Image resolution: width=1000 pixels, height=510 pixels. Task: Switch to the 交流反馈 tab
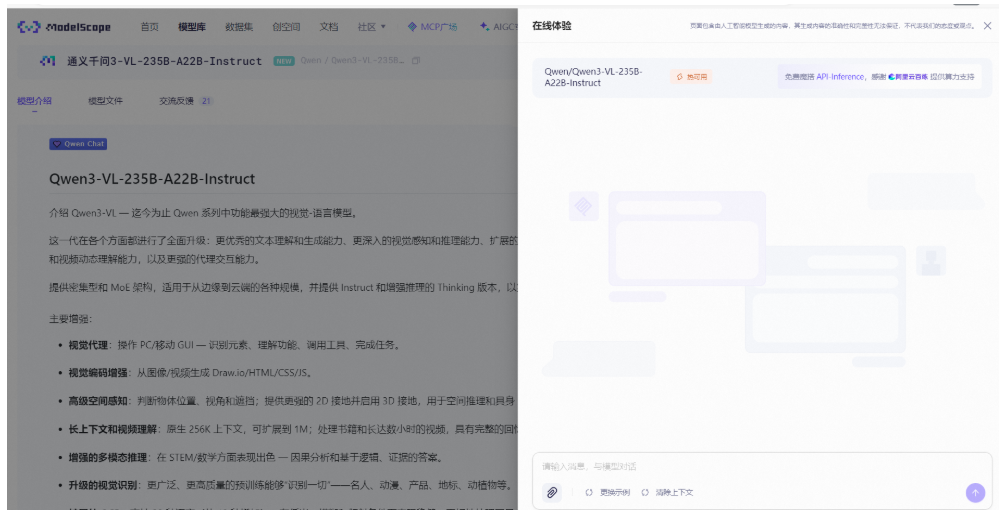[x=177, y=101]
